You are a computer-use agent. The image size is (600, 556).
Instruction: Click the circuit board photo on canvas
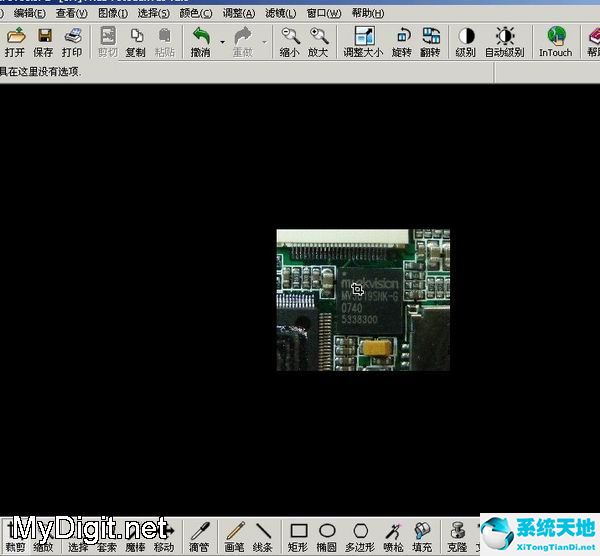click(x=363, y=300)
